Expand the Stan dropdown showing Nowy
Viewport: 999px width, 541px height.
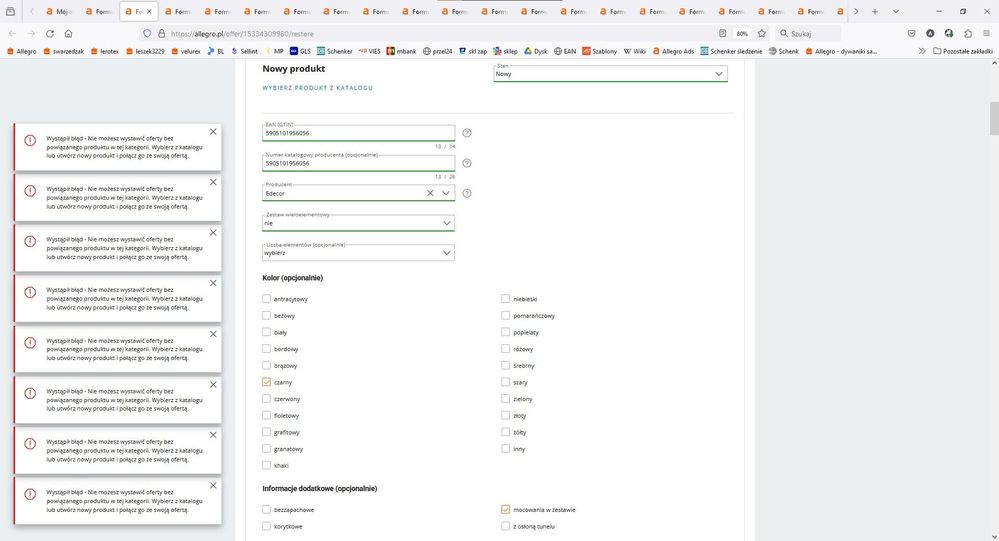tap(611, 74)
